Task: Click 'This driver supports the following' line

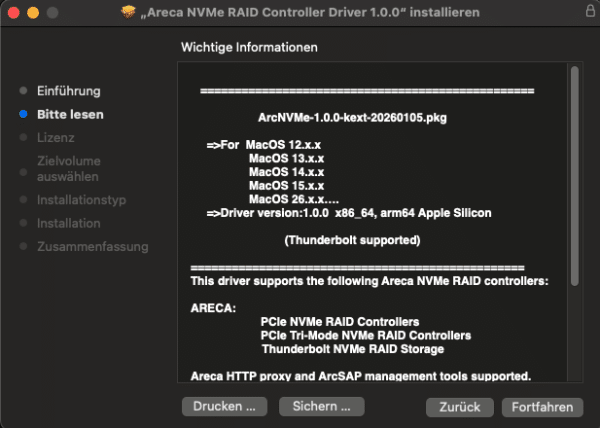Action: pyautogui.click(x=369, y=281)
